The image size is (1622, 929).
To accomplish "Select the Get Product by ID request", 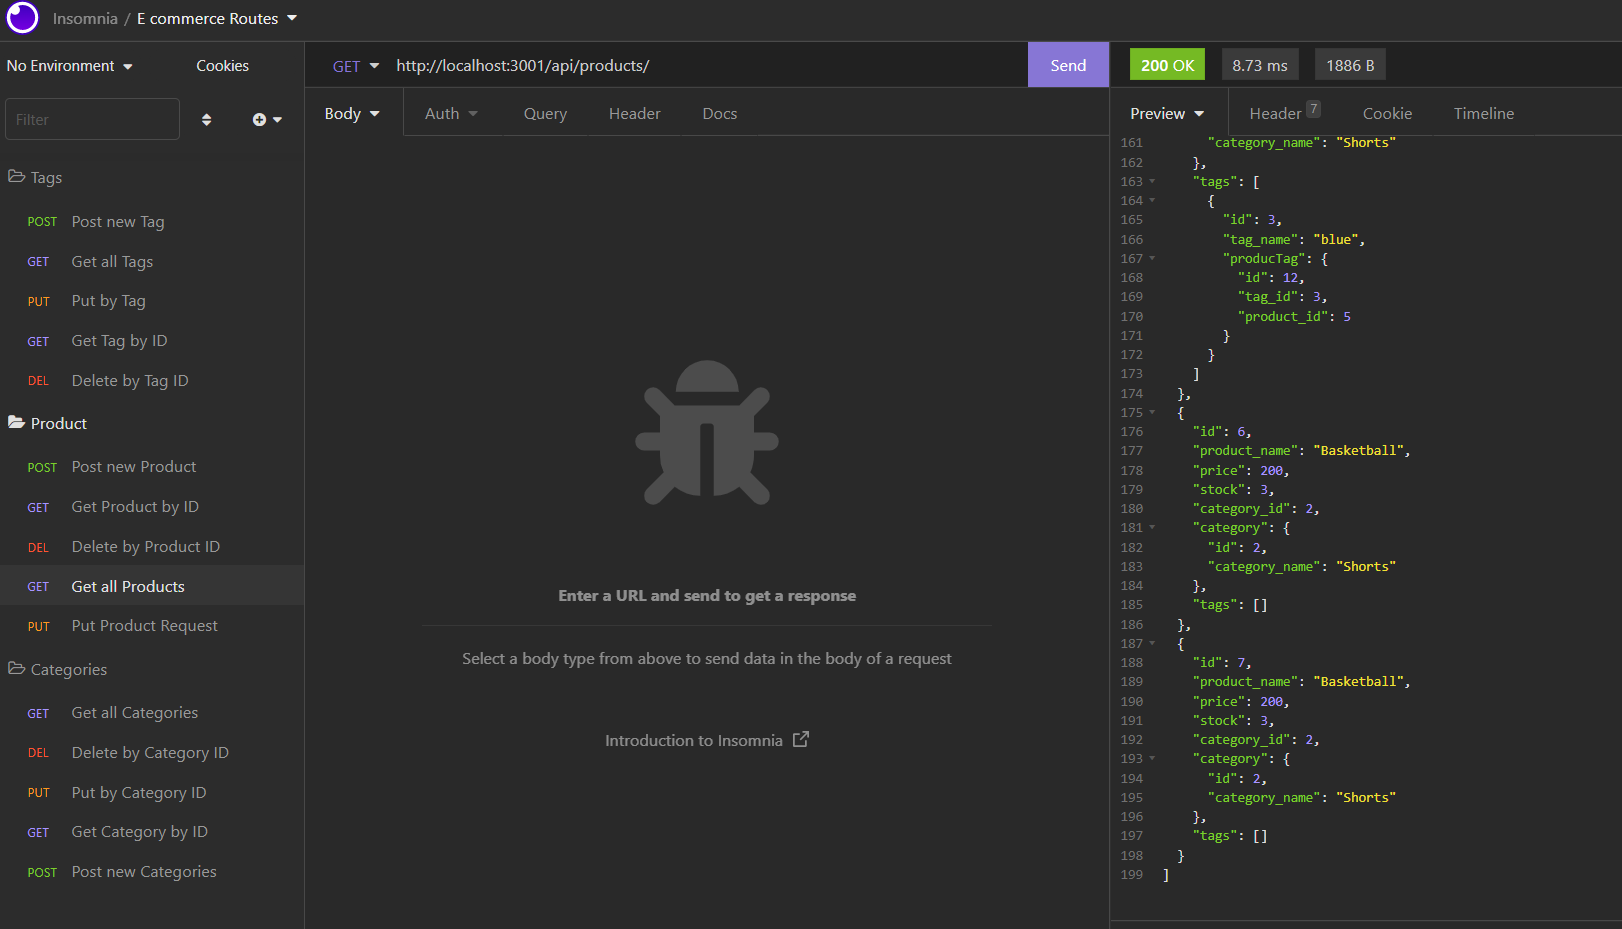I will (152, 507).
